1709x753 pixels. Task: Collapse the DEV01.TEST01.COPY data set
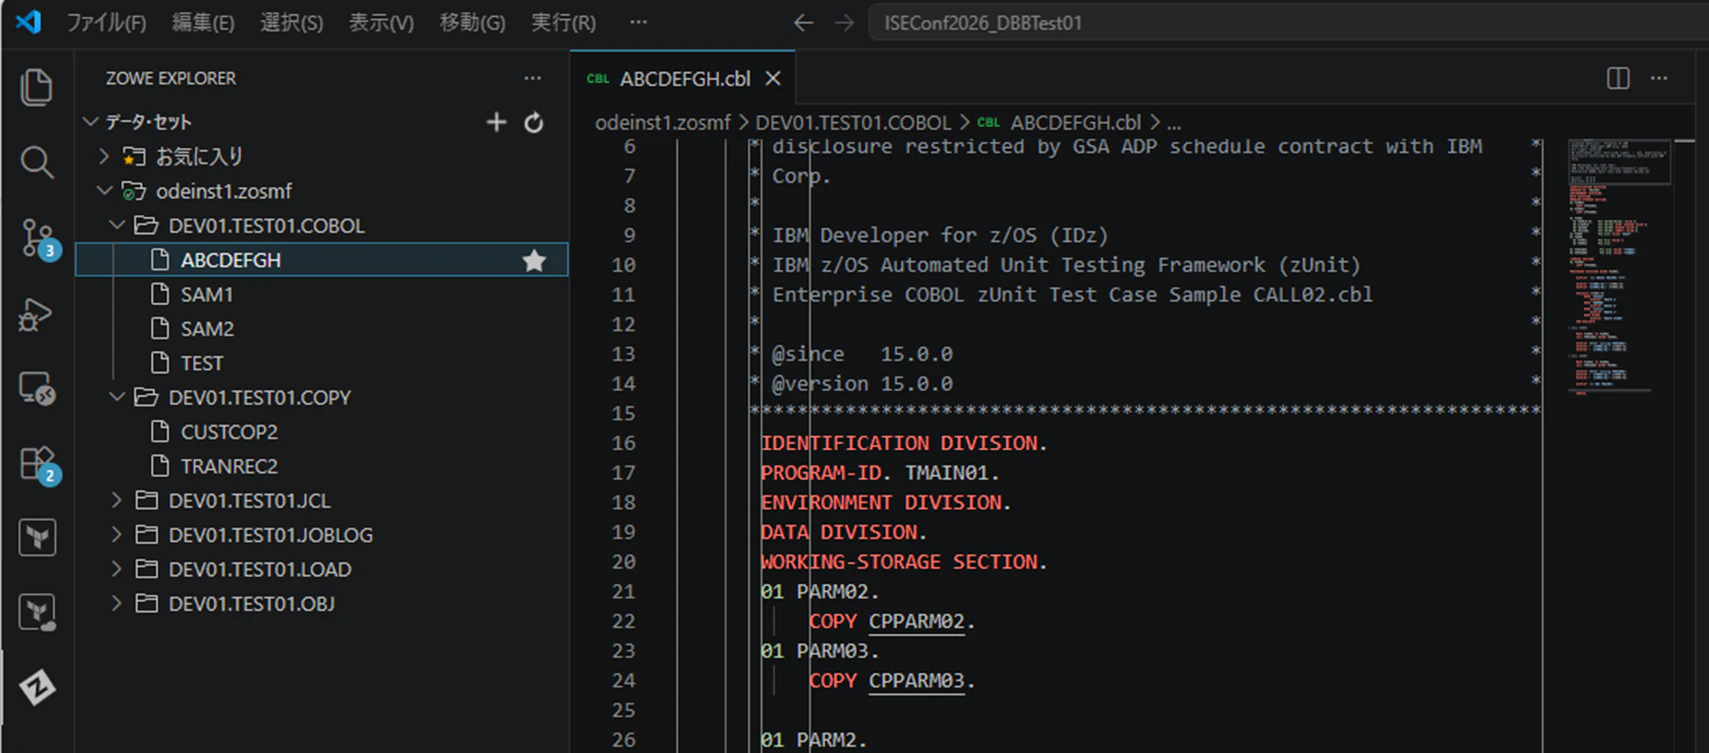click(117, 397)
